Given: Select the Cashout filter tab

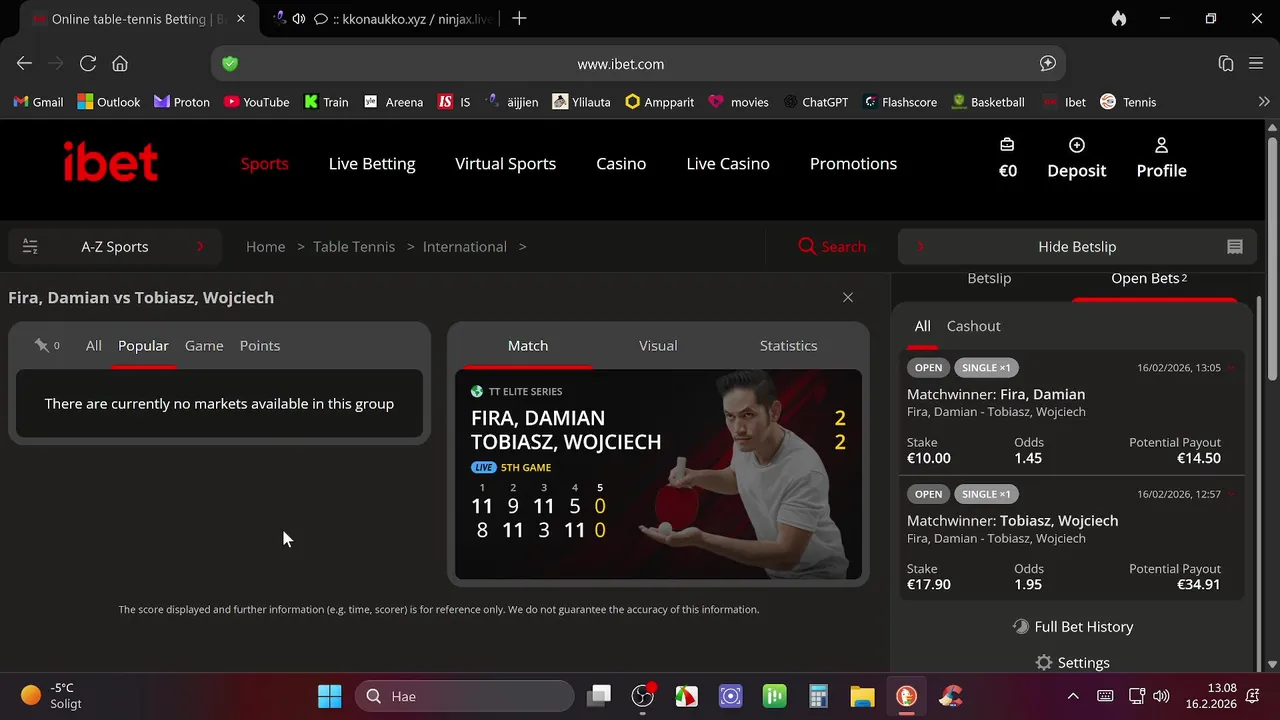Looking at the screenshot, I should click(973, 326).
